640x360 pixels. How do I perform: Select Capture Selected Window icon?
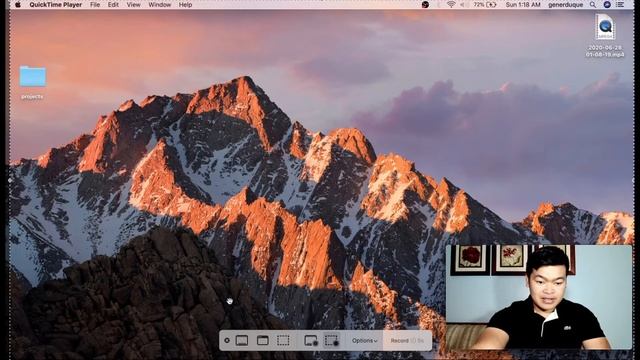(262, 340)
